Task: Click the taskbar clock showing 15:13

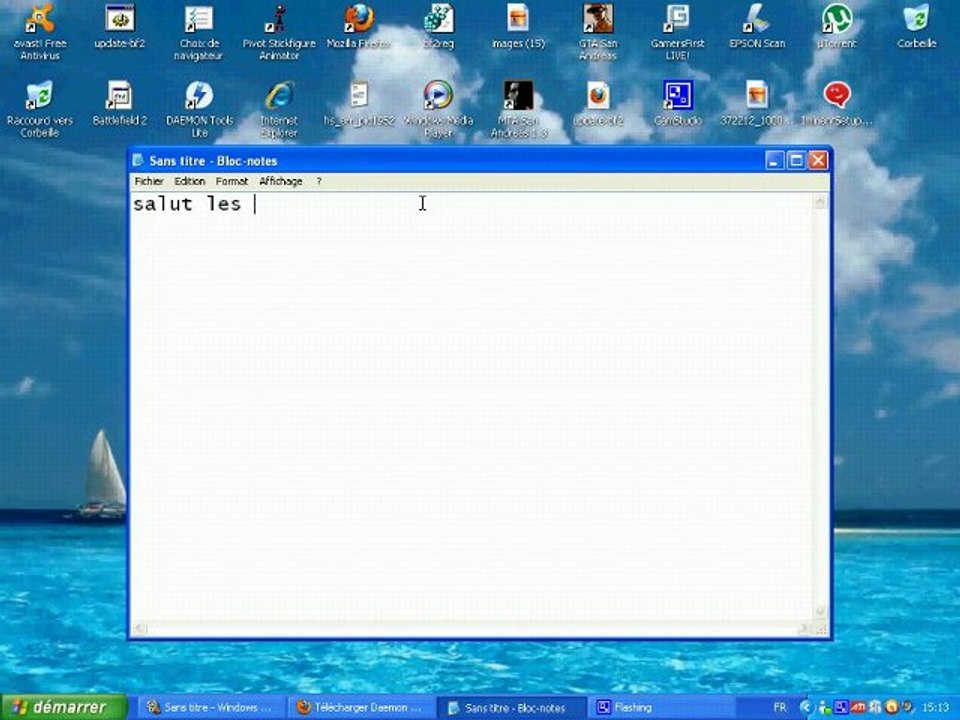Action: click(x=935, y=708)
